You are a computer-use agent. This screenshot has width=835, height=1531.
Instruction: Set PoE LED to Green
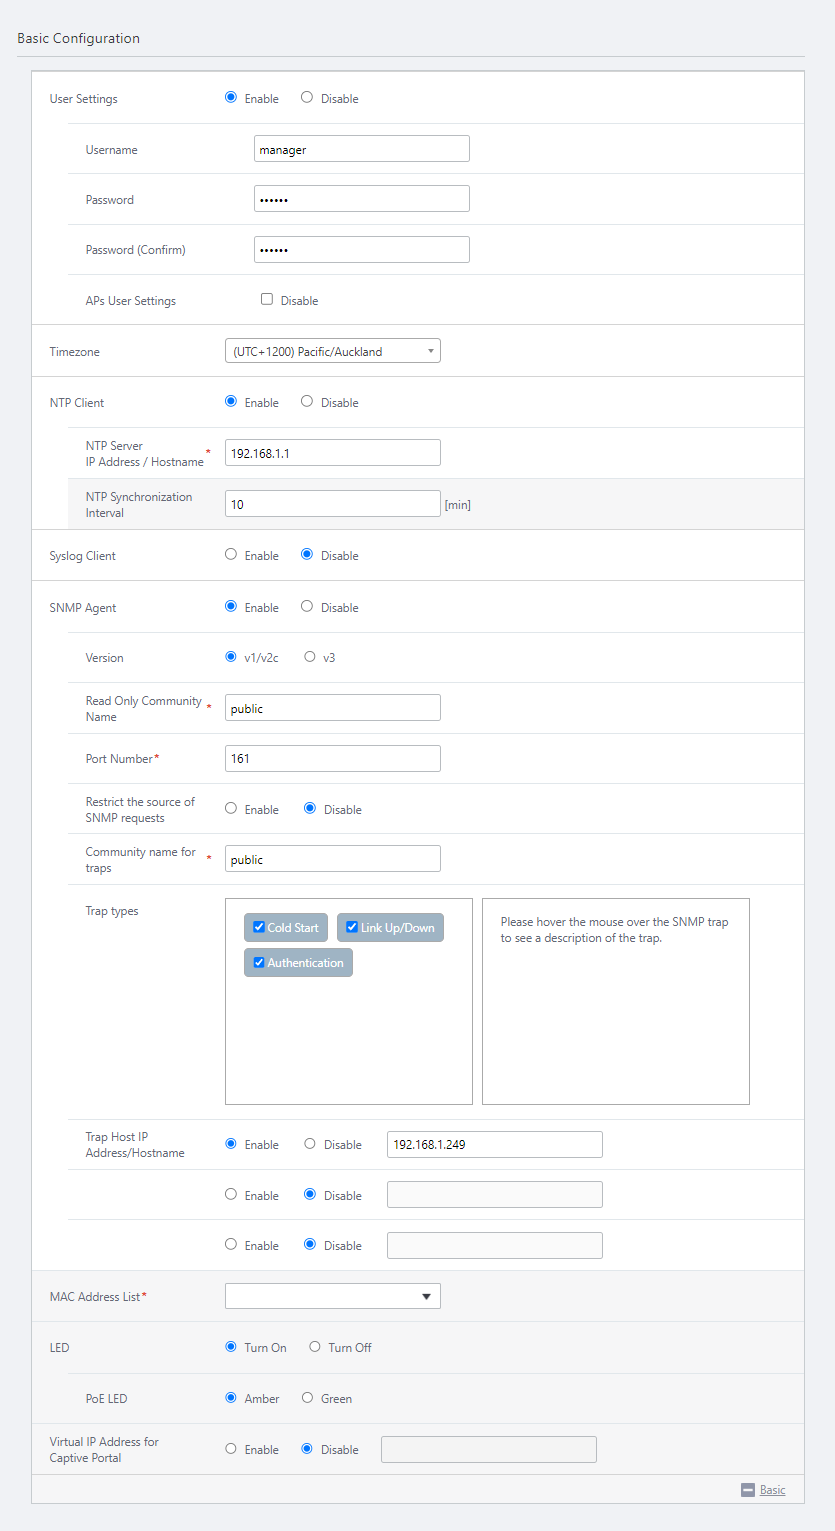pyautogui.click(x=307, y=1398)
